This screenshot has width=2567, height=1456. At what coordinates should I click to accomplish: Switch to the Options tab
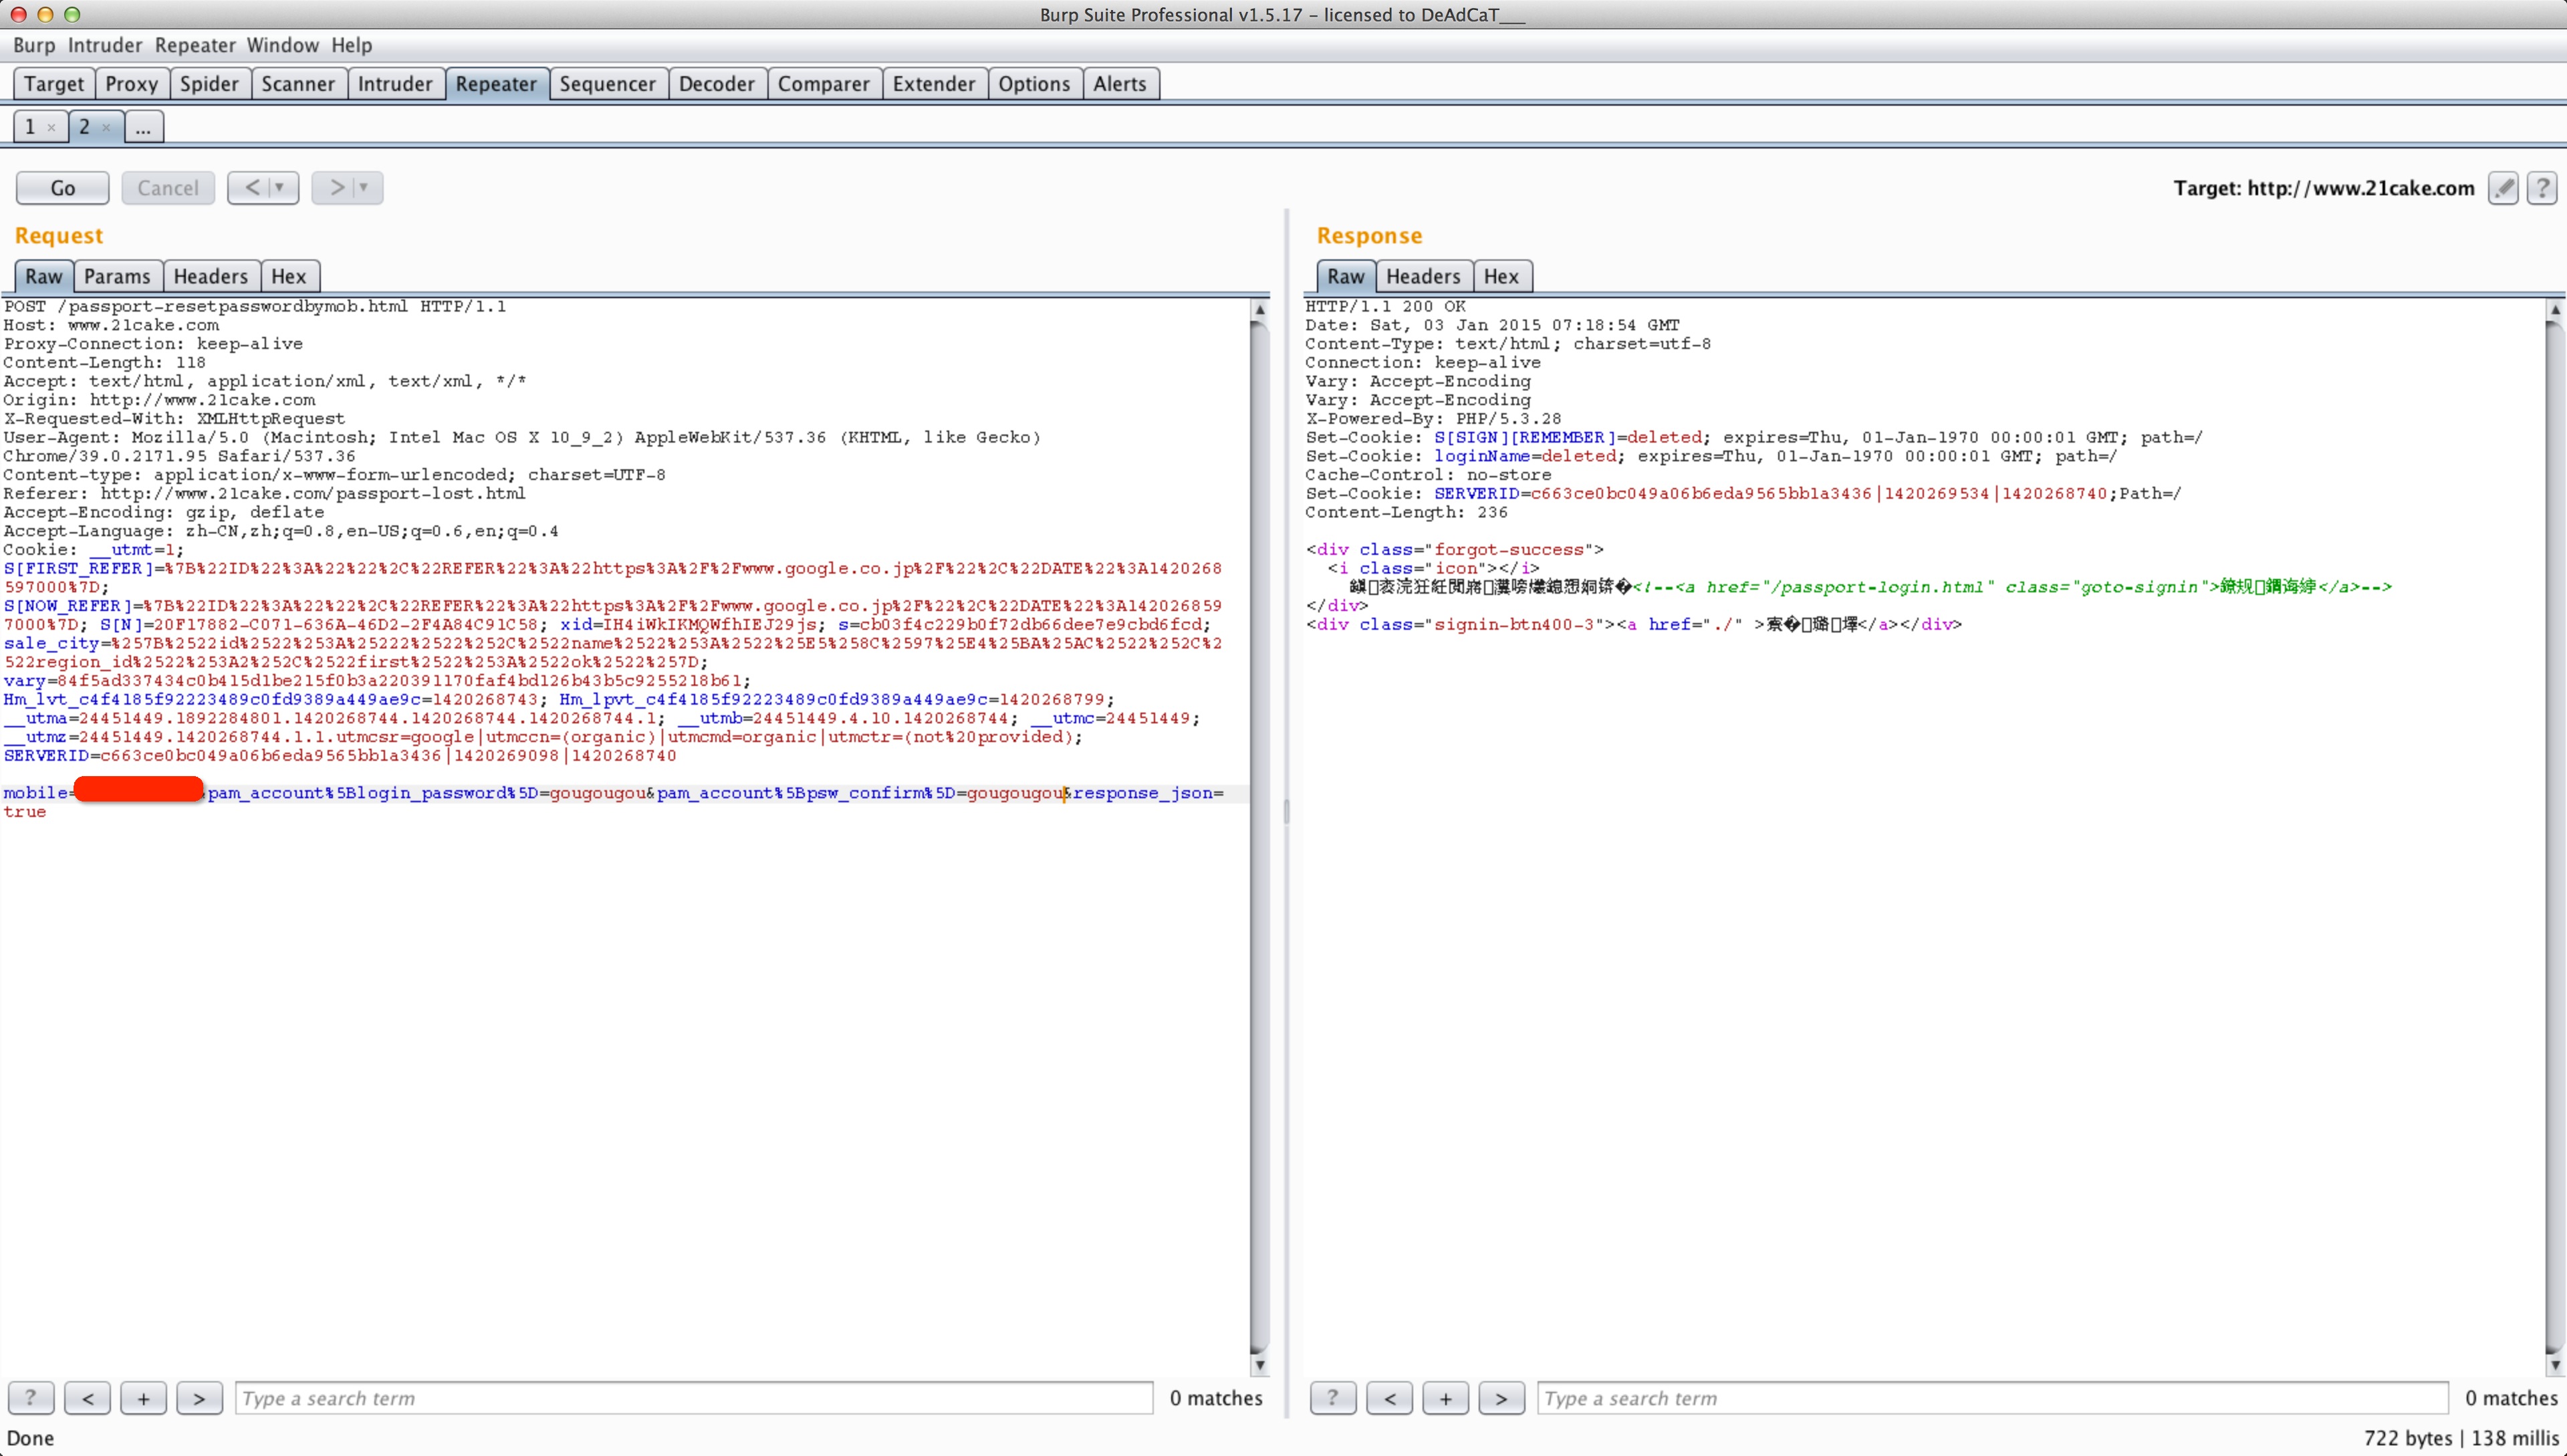pos(1034,84)
